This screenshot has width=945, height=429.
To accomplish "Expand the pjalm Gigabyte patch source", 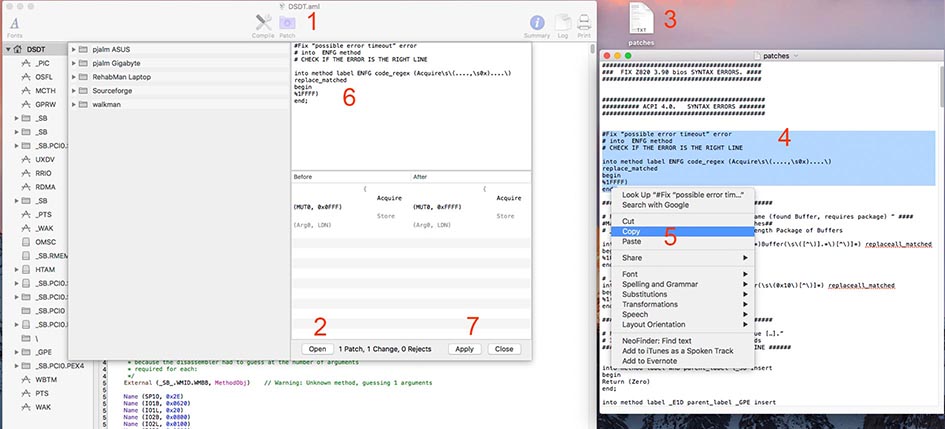I will 74,63.
